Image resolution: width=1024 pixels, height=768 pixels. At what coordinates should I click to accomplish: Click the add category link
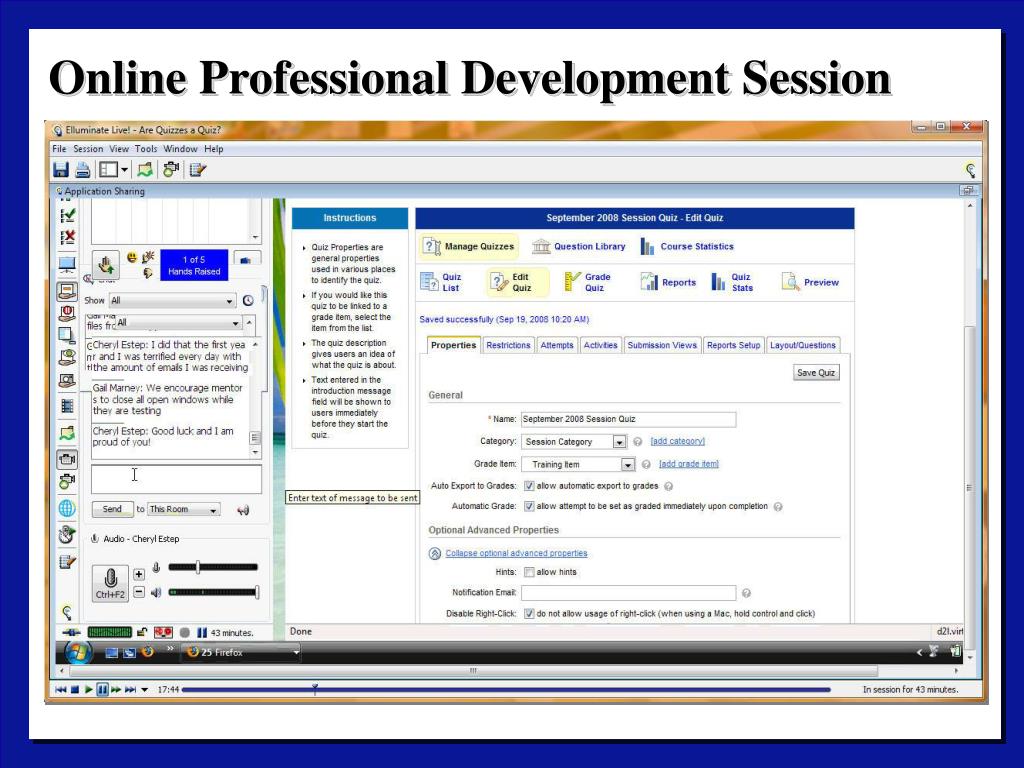point(678,441)
